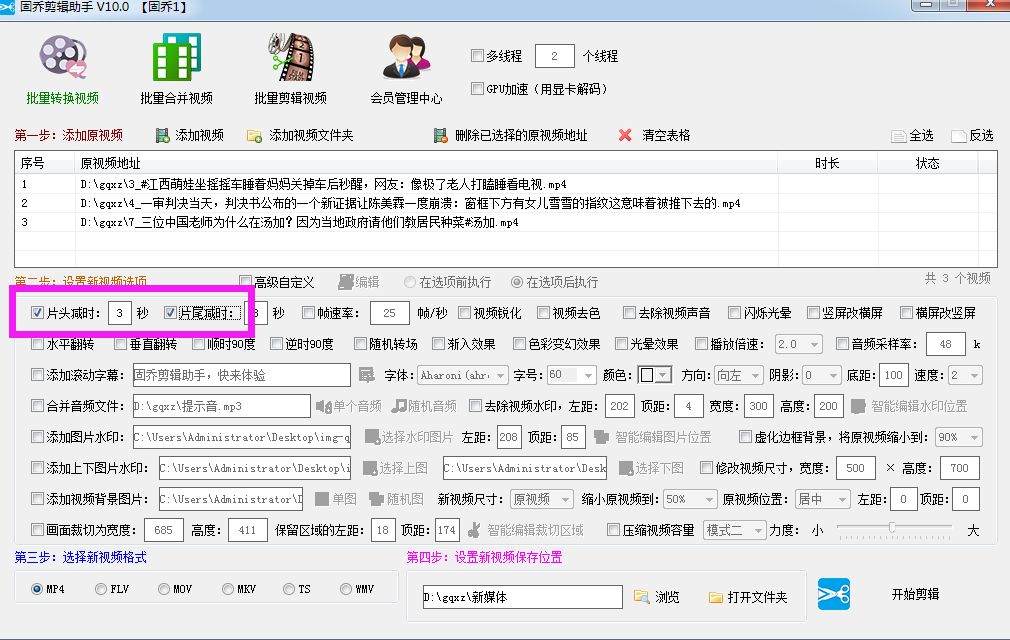1010x640 pixels.
Task: Click the 序号 column header
Action: (x=45, y=163)
